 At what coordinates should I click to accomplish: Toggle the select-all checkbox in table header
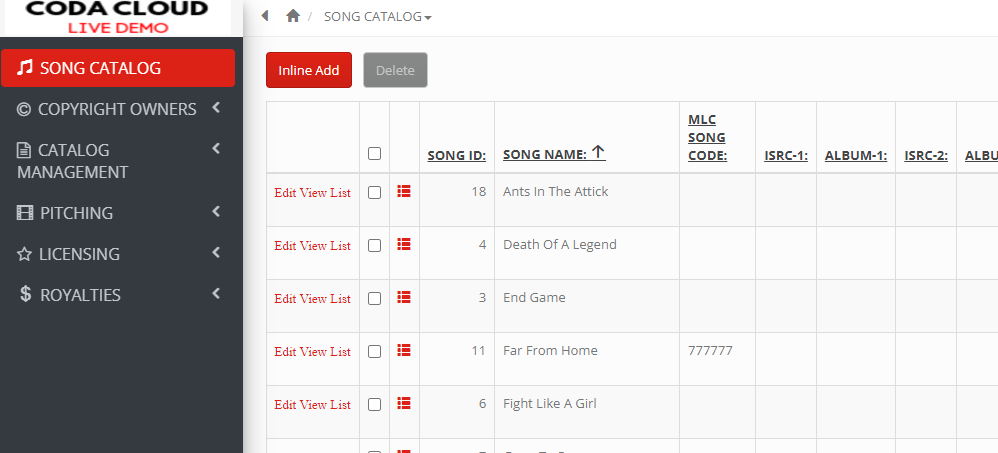coord(374,153)
